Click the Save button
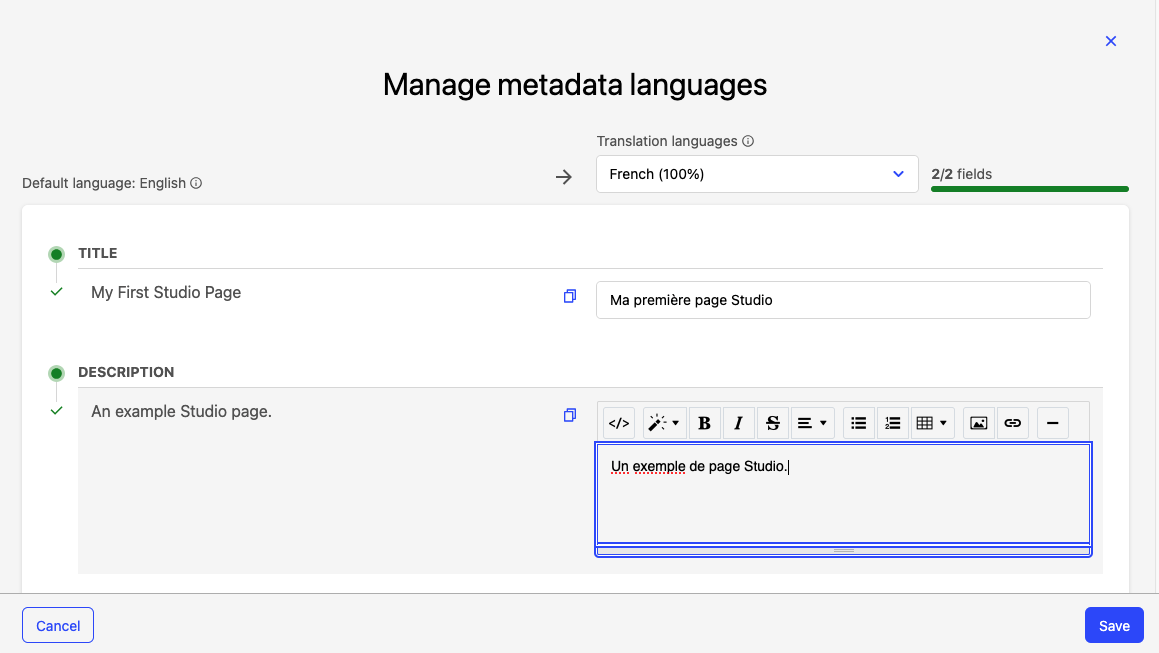Image resolution: width=1159 pixels, height=653 pixels. (1113, 626)
